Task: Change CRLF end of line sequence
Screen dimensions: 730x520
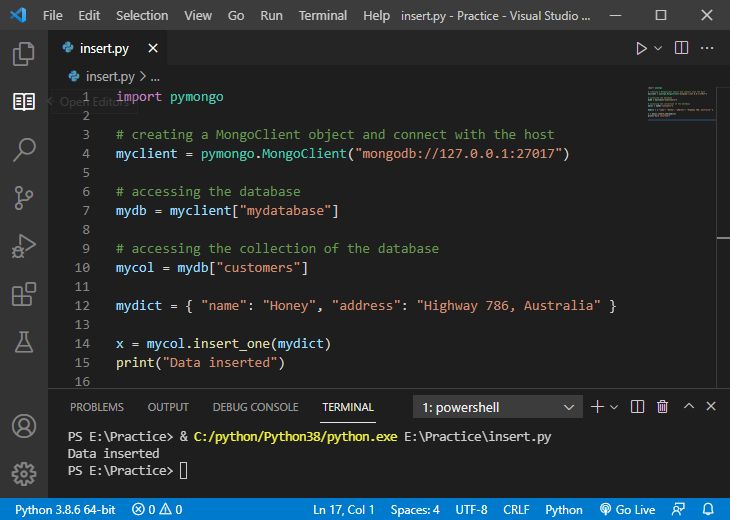Action: (516, 509)
